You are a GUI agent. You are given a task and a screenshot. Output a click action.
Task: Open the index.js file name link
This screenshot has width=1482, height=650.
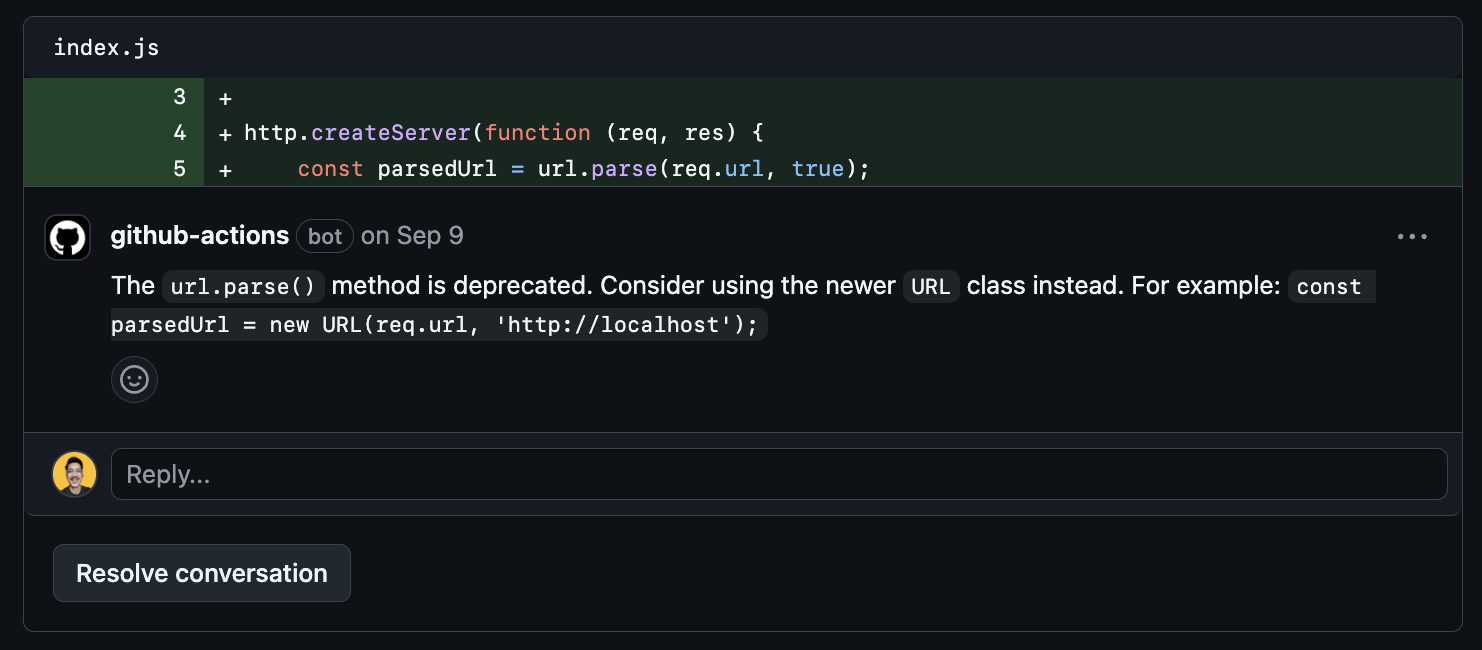pos(106,48)
